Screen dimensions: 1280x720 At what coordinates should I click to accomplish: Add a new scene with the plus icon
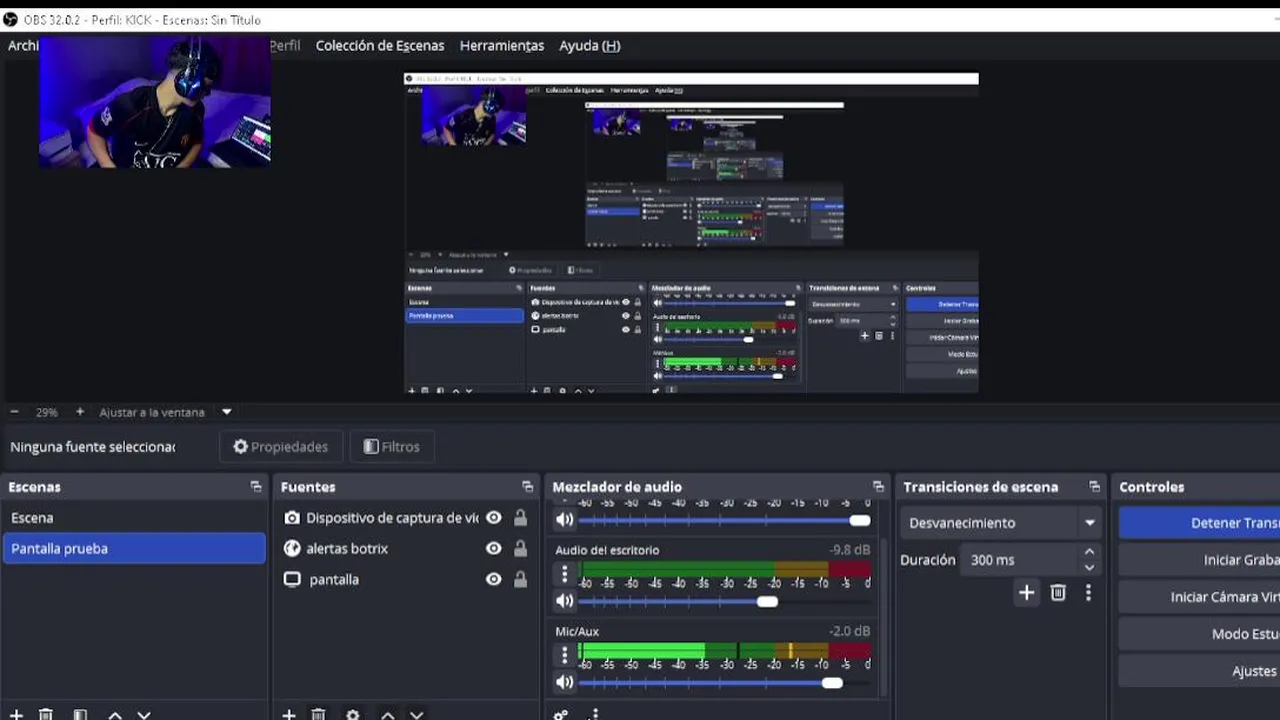(16, 714)
